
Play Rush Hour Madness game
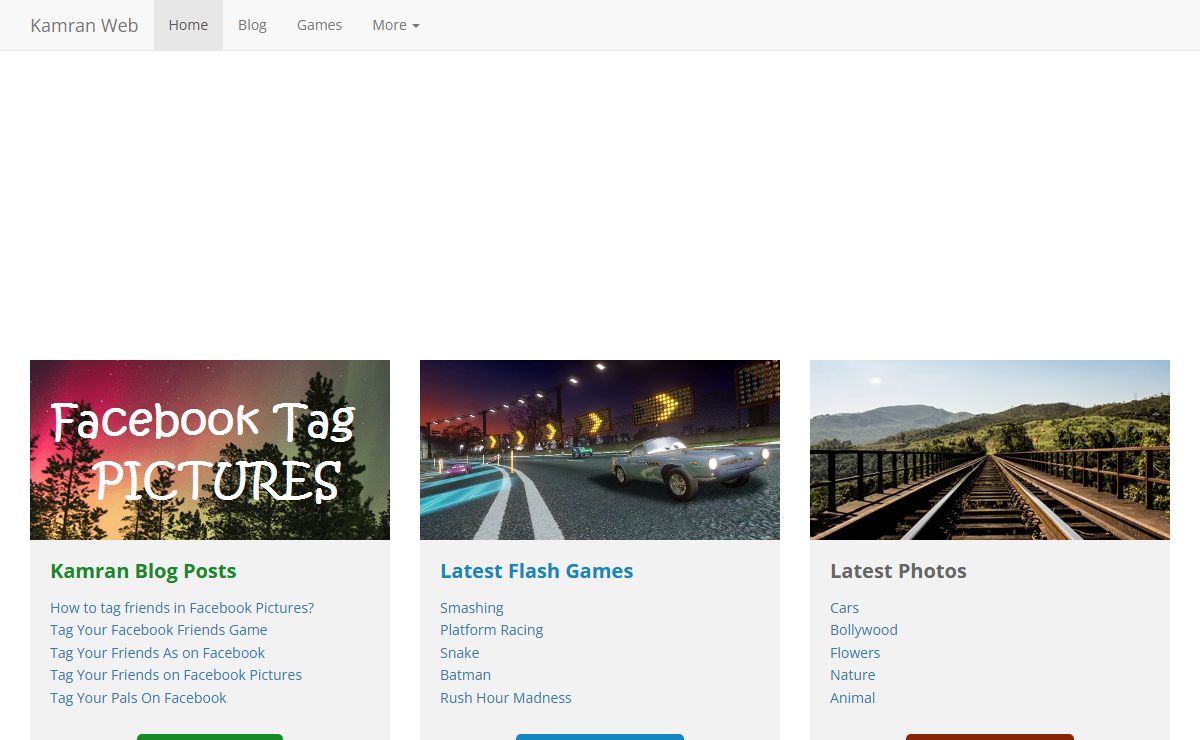506,698
